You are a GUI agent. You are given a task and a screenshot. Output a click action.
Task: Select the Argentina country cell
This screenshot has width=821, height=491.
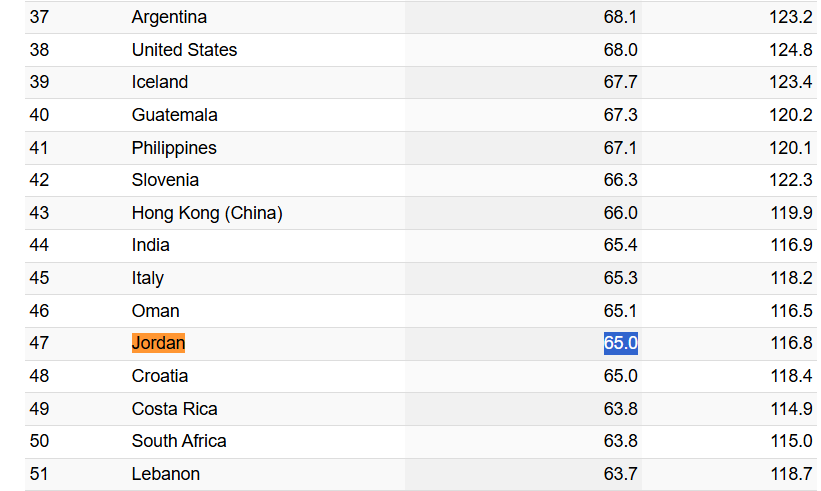169,17
